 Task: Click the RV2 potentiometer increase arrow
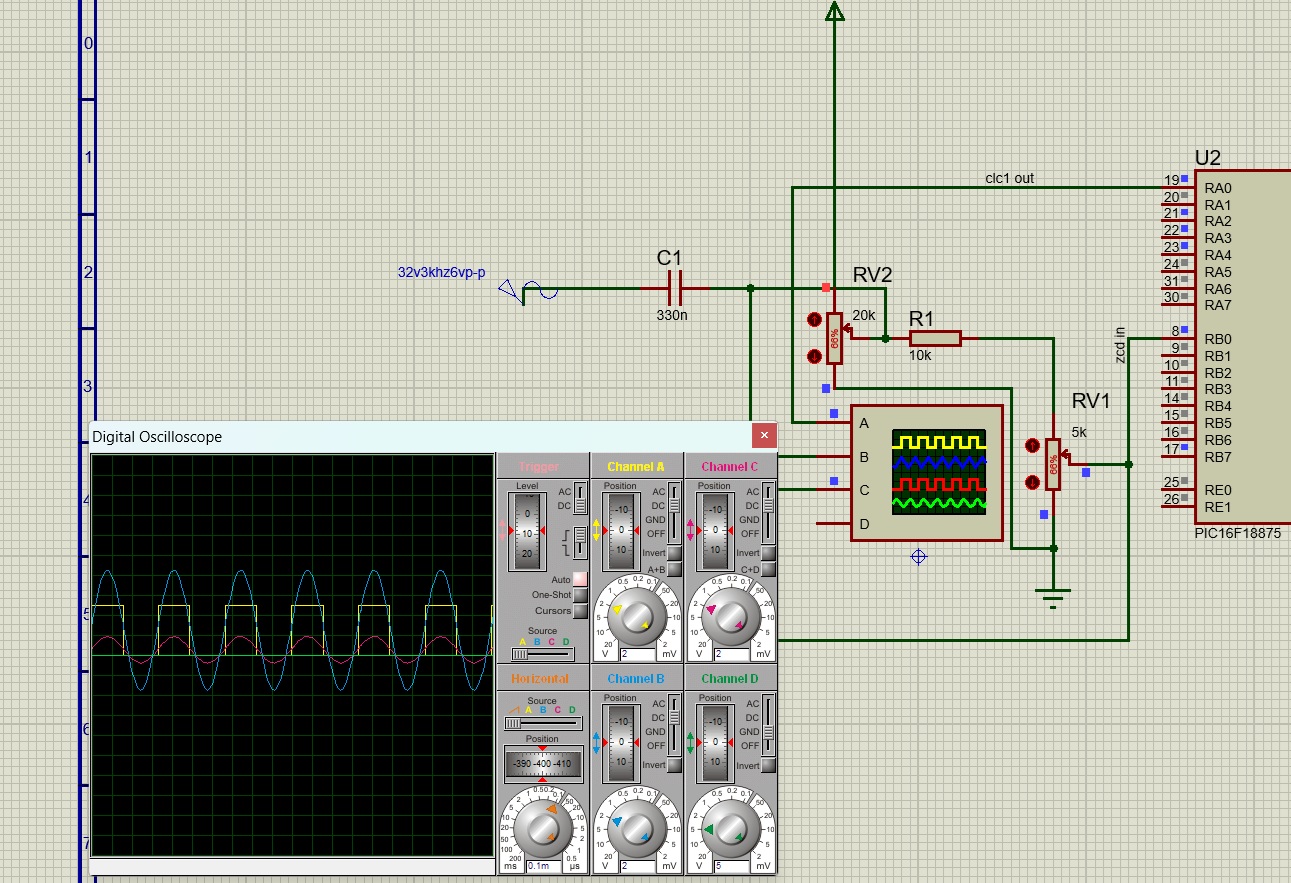tap(814, 320)
